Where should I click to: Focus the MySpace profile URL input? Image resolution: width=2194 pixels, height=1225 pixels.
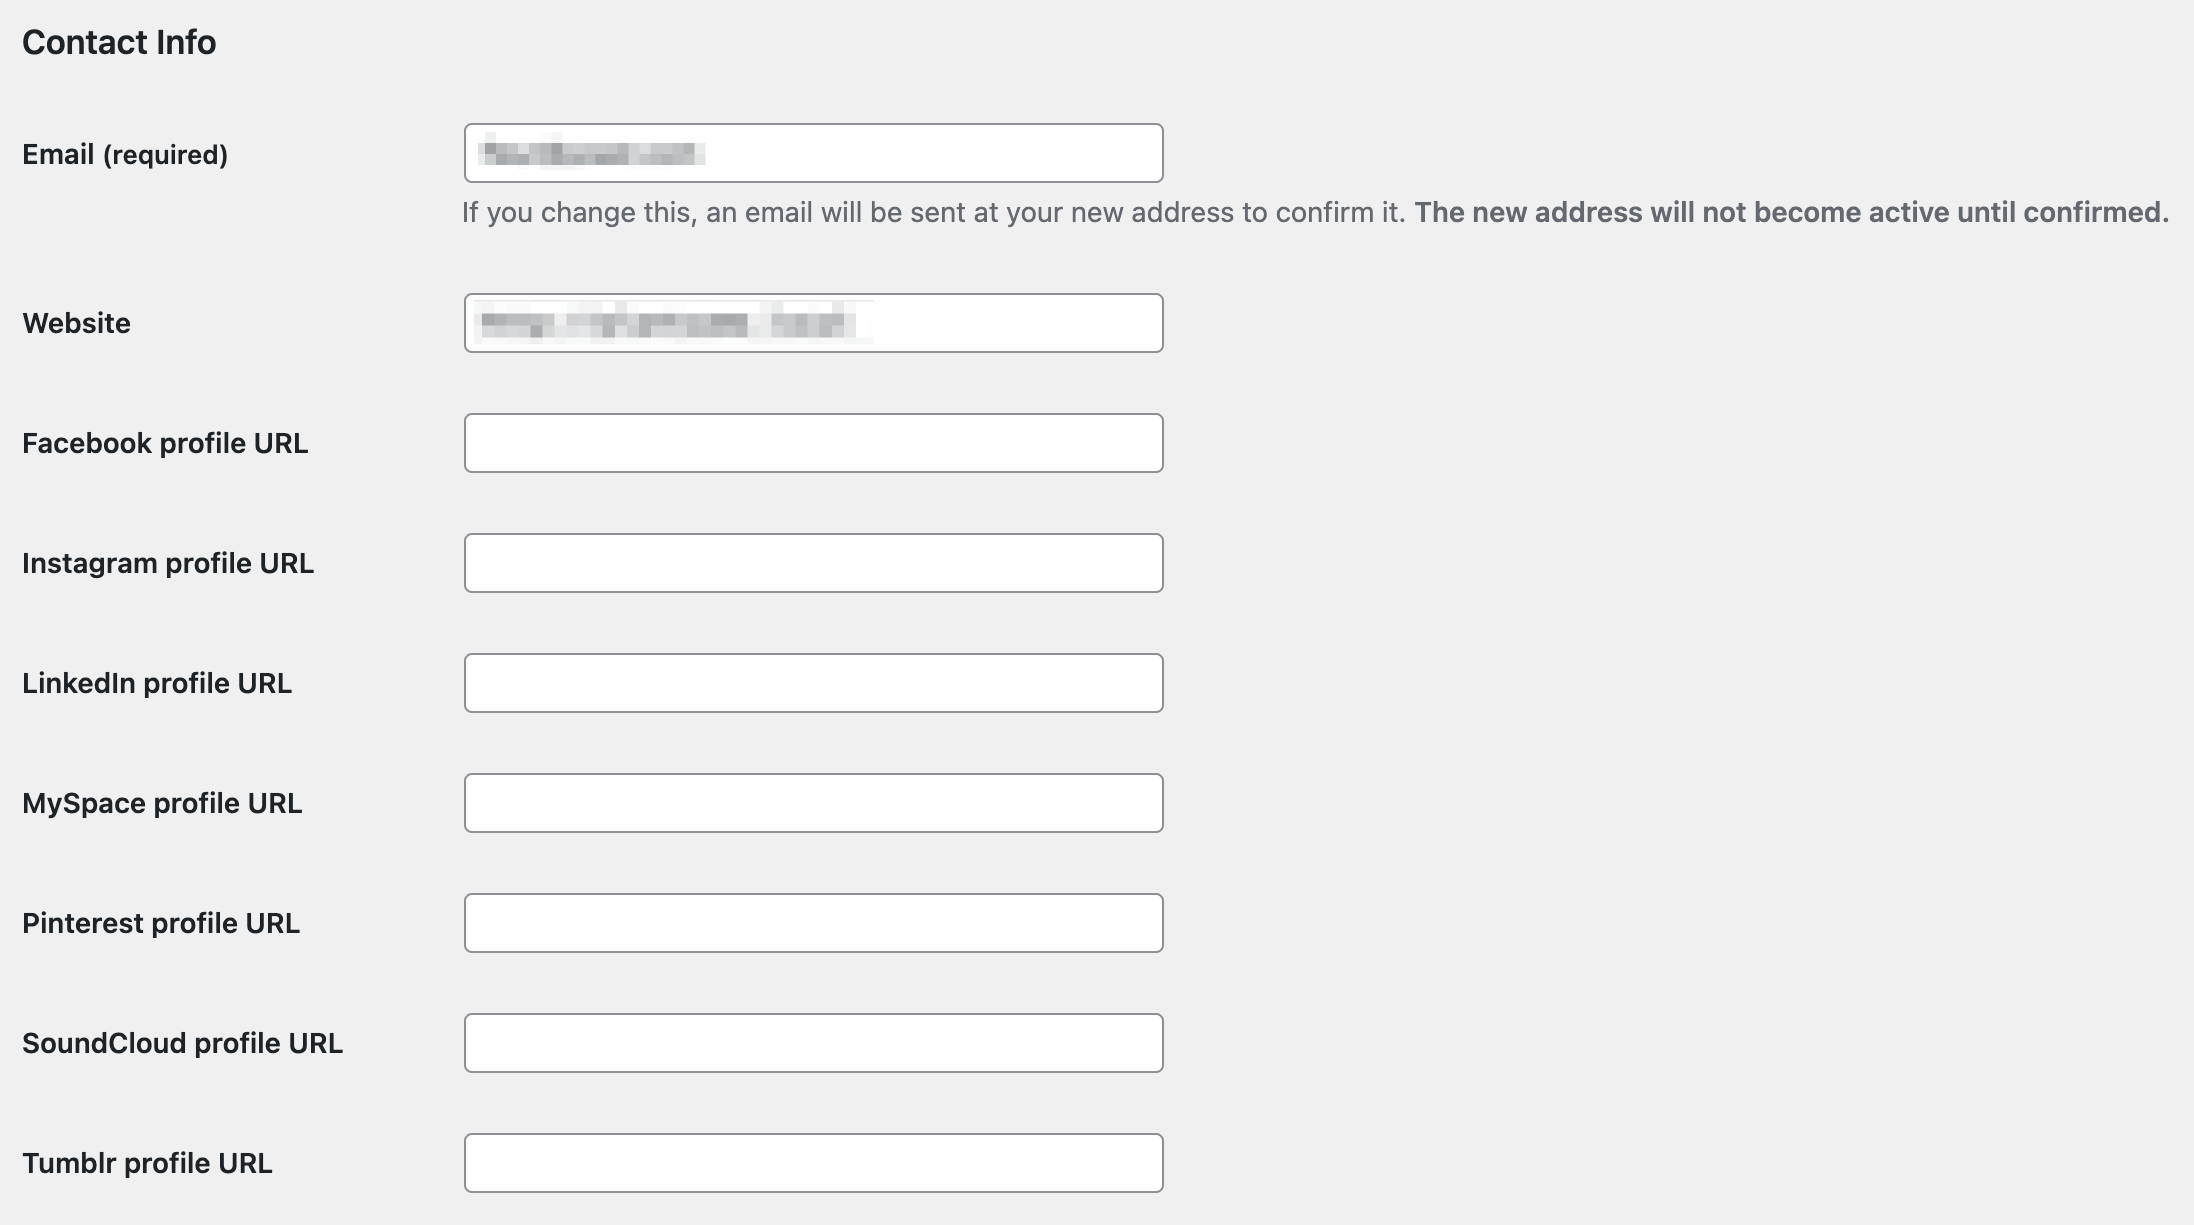tap(813, 803)
